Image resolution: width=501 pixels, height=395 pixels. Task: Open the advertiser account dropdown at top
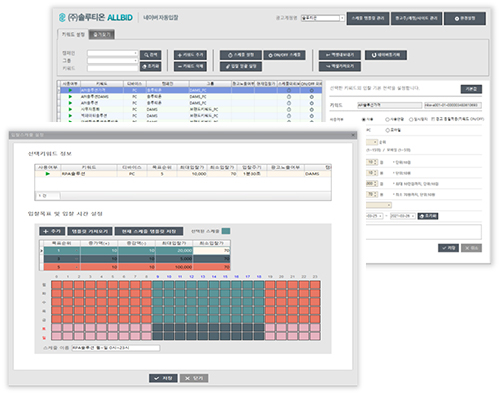pos(323,18)
